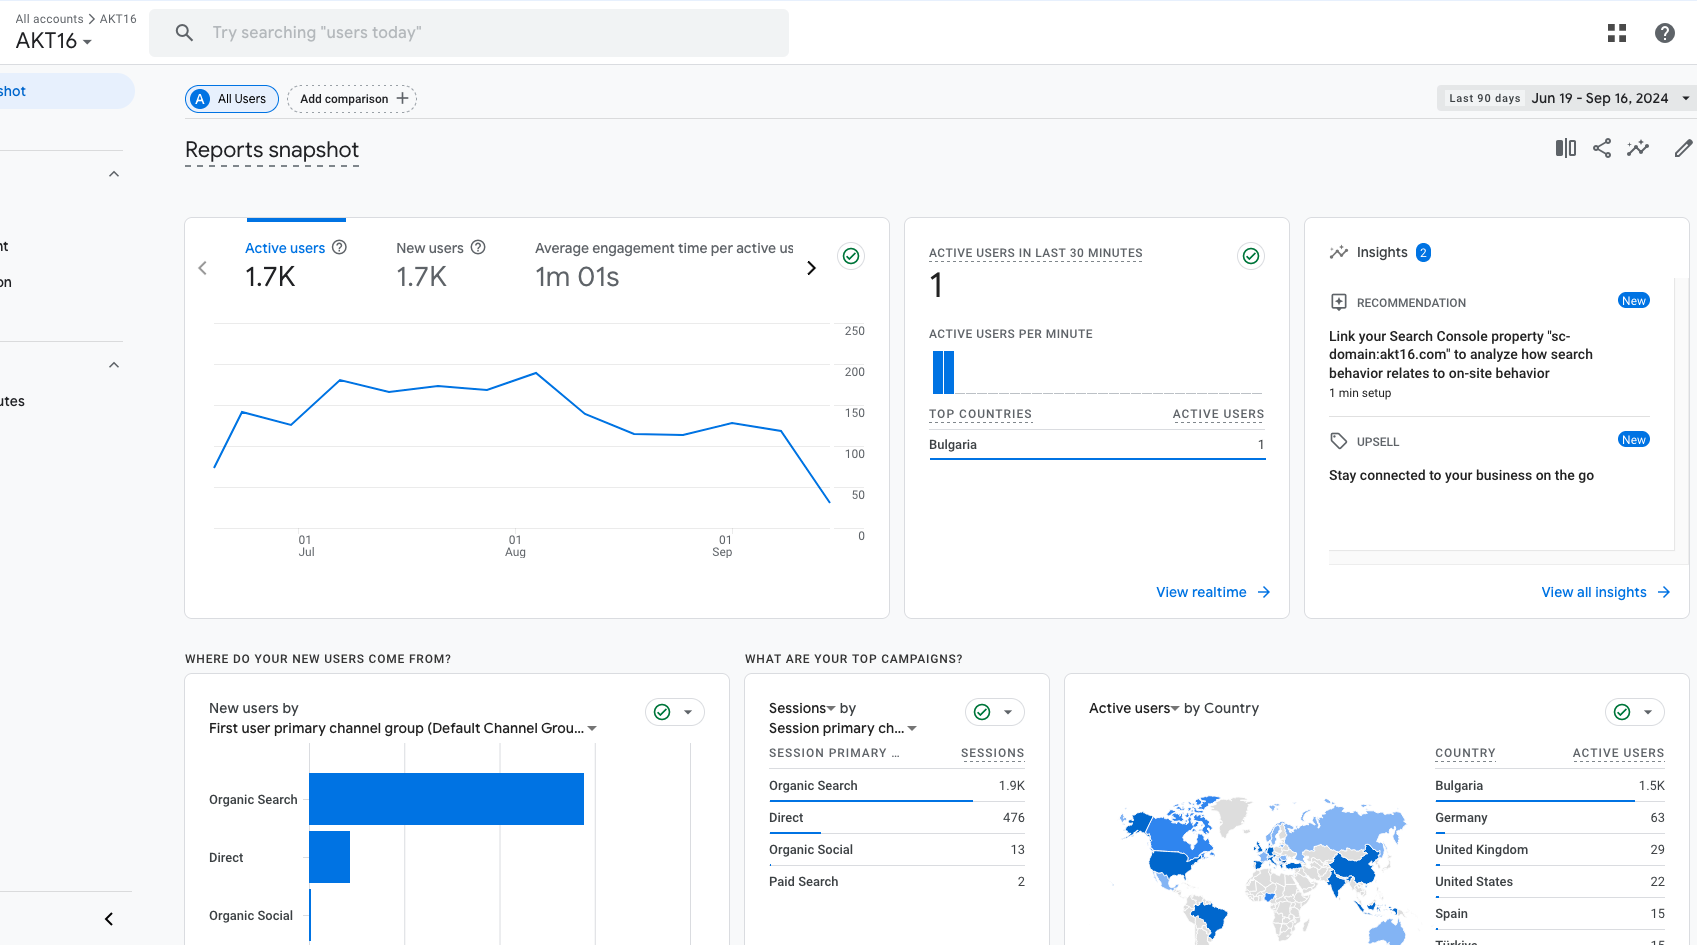Click the Reports snapshot title
Viewport: 1697px width, 945px height.
pyautogui.click(x=272, y=150)
